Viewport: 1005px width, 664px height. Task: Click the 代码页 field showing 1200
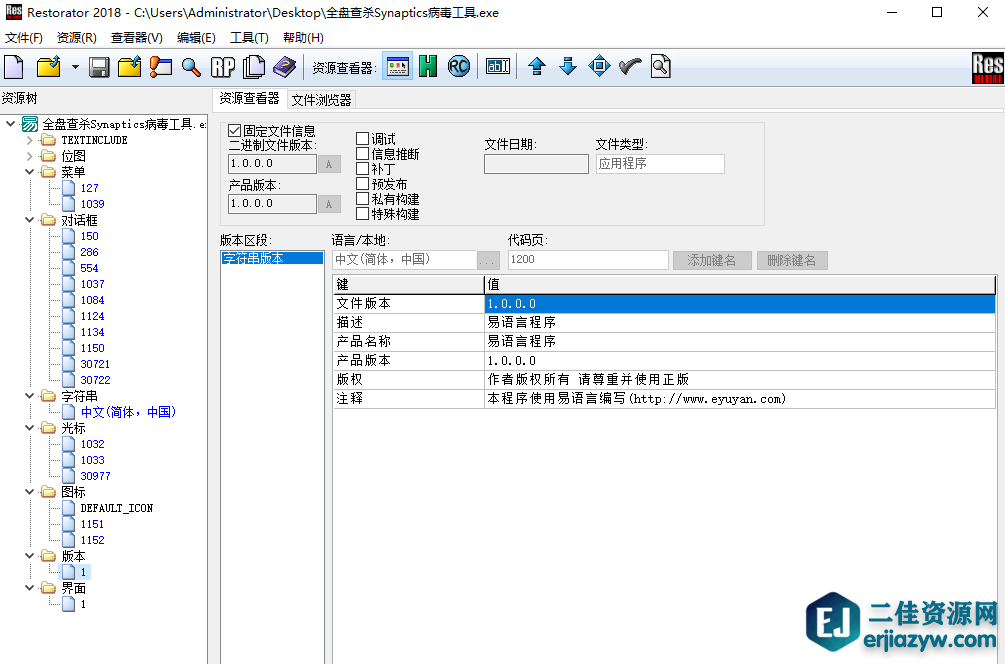point(588,260)
